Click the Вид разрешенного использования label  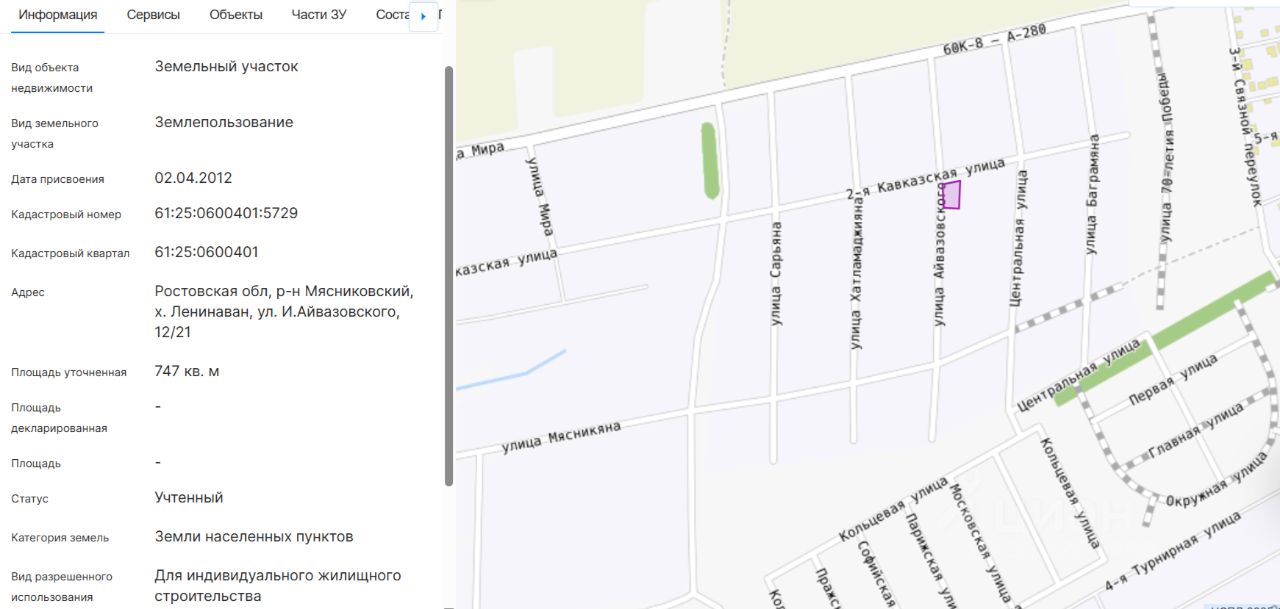pos(62,587)
